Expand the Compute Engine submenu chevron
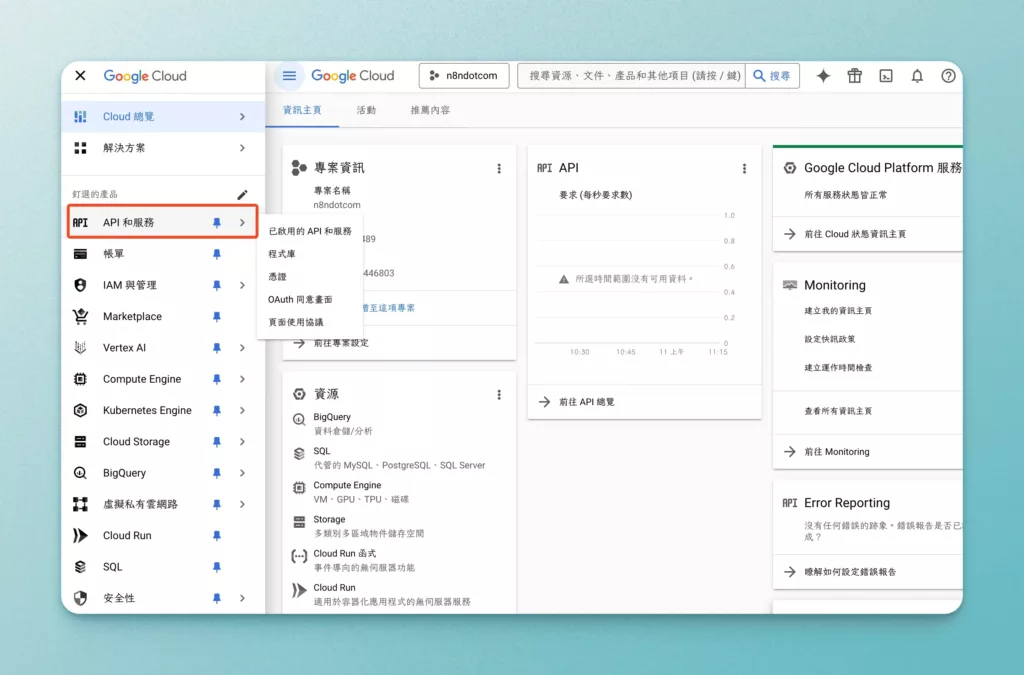The width and height of the screenshot is (1024, 675). coord(242,379)
